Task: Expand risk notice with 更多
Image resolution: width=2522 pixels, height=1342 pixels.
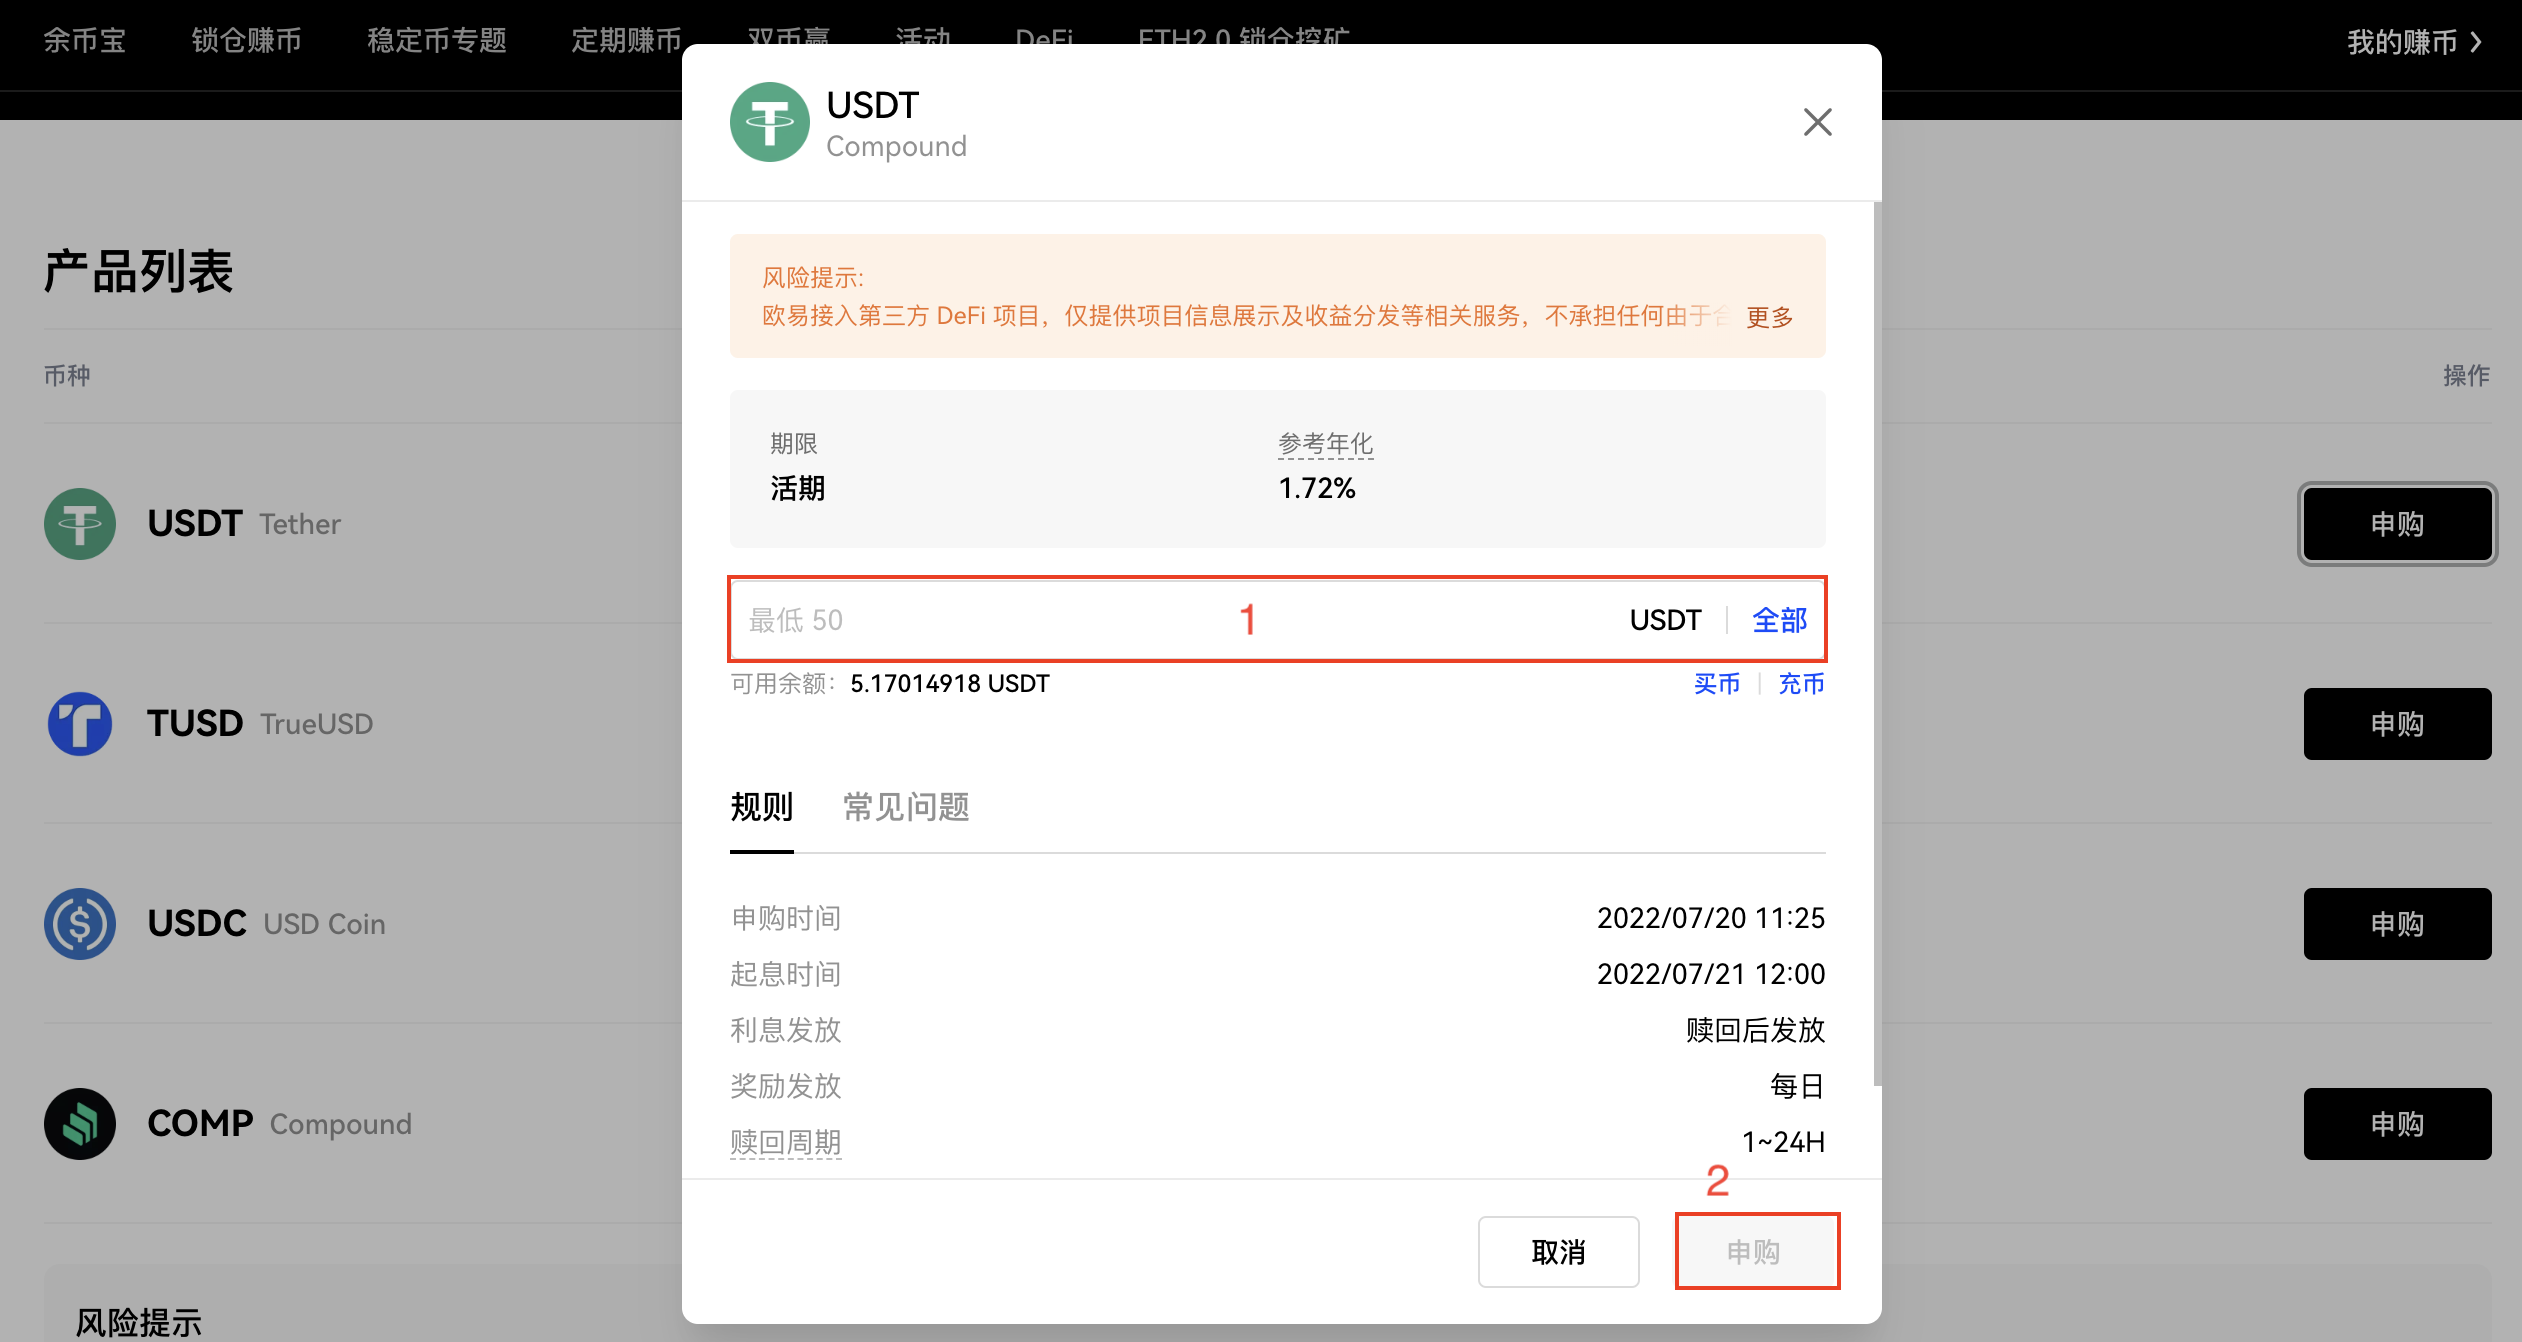Action: click(x=1769, y=317)
